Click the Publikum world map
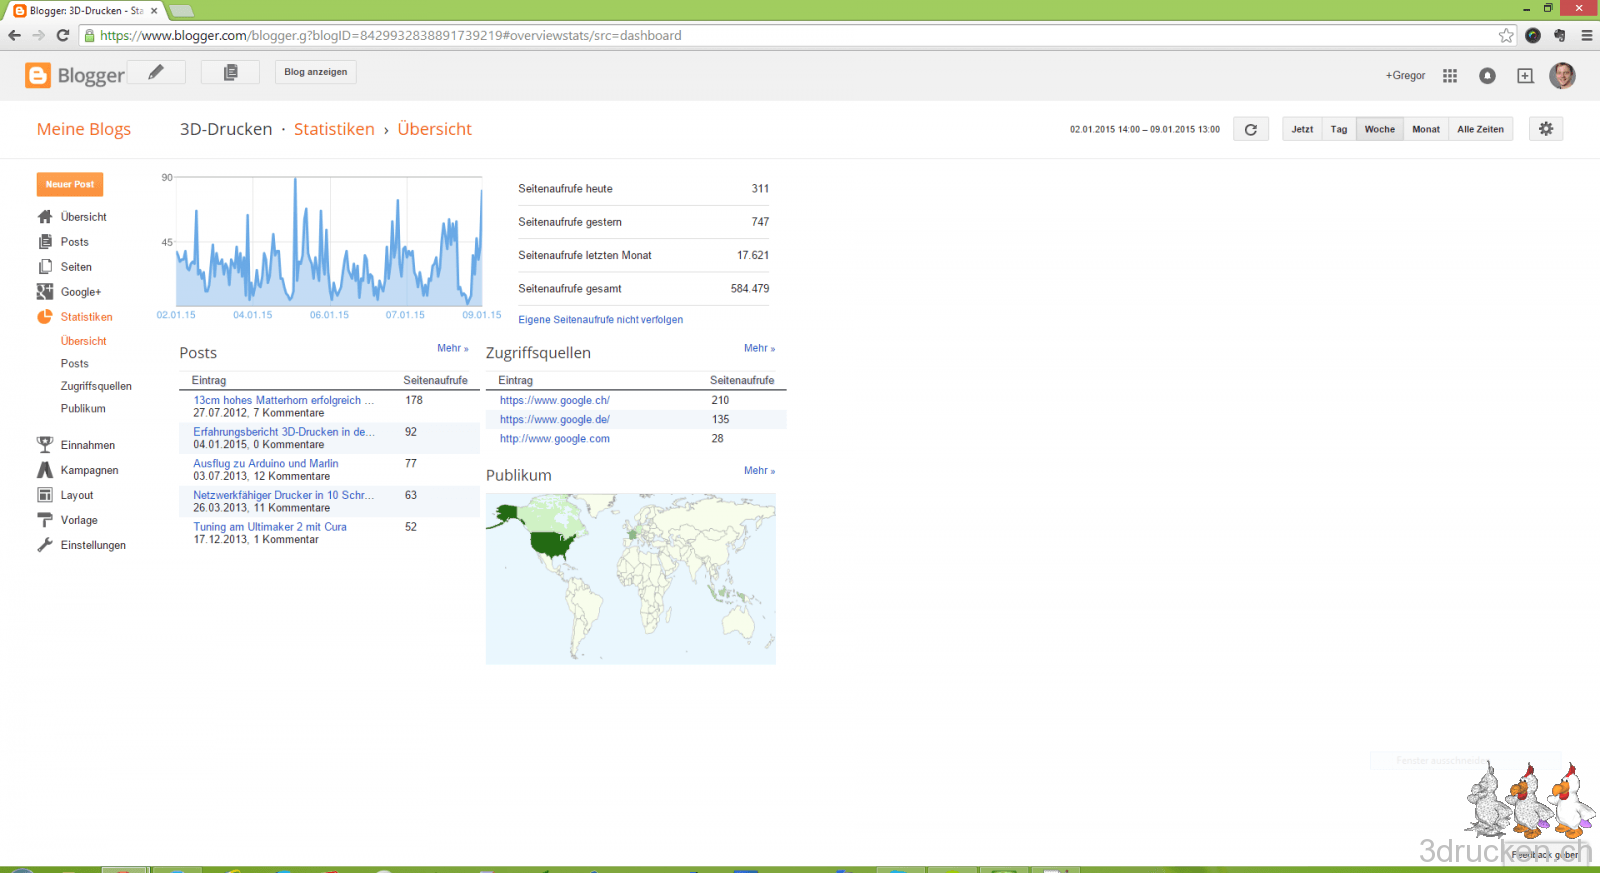The width and height of the screenshot is (1600, 873). point(631,578)
